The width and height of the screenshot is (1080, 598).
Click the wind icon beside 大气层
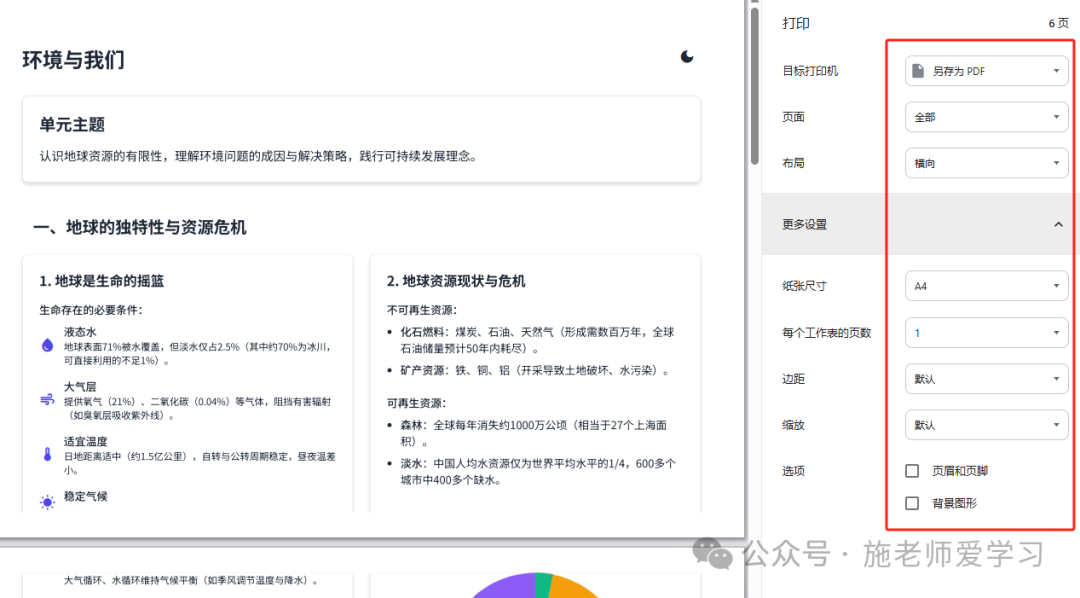(x=48, y=400)
